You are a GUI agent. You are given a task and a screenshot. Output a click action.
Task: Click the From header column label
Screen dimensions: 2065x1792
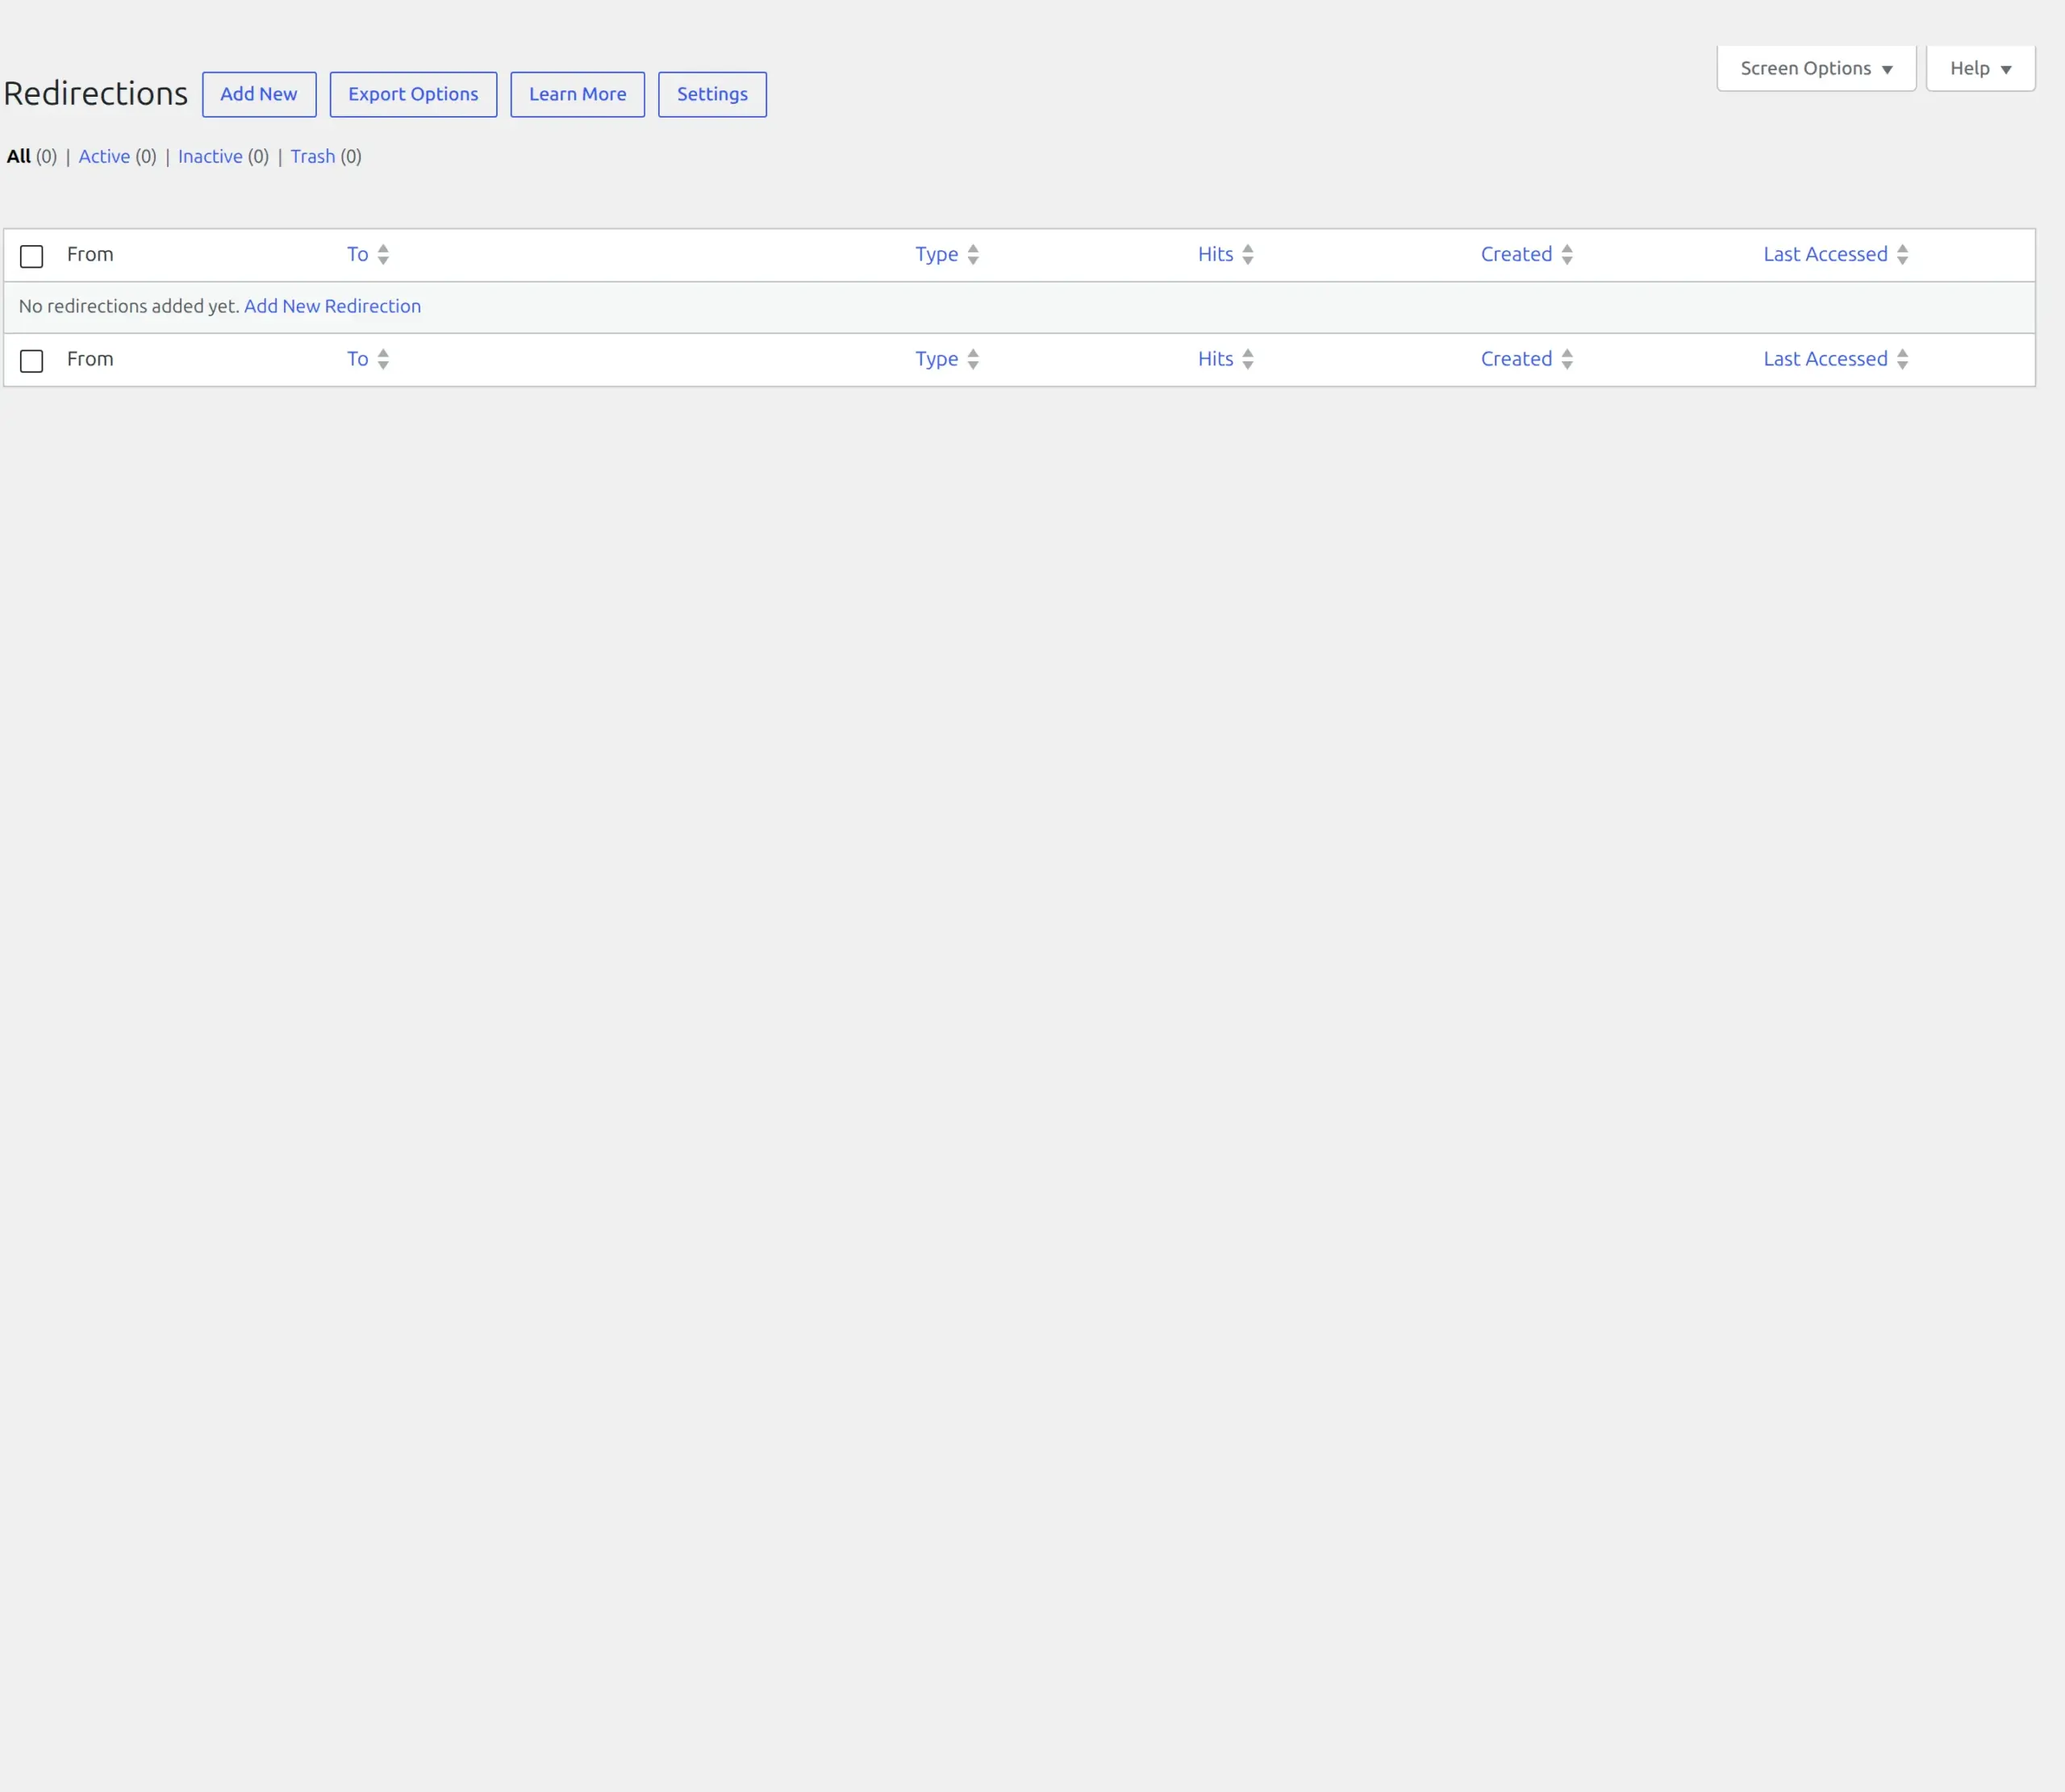click(x=90, y=254)
